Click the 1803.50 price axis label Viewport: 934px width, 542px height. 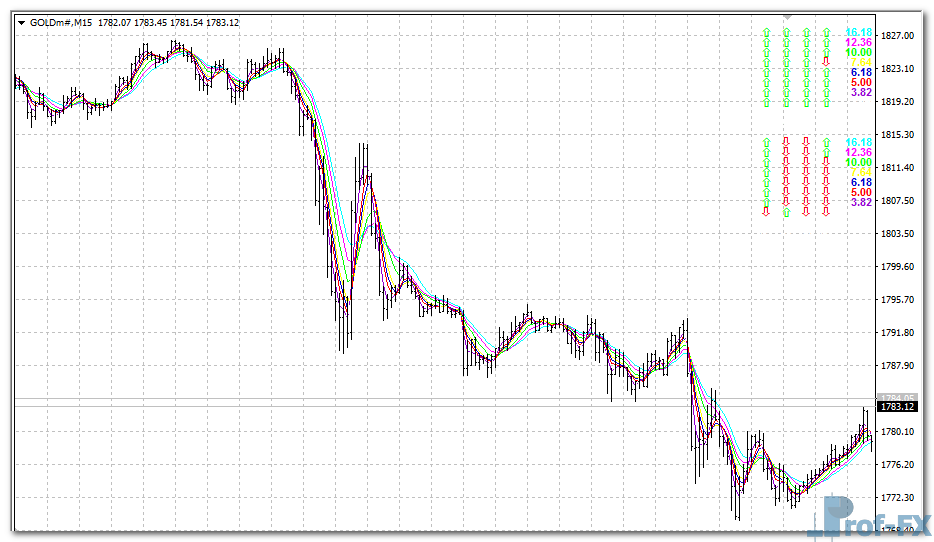901,234
